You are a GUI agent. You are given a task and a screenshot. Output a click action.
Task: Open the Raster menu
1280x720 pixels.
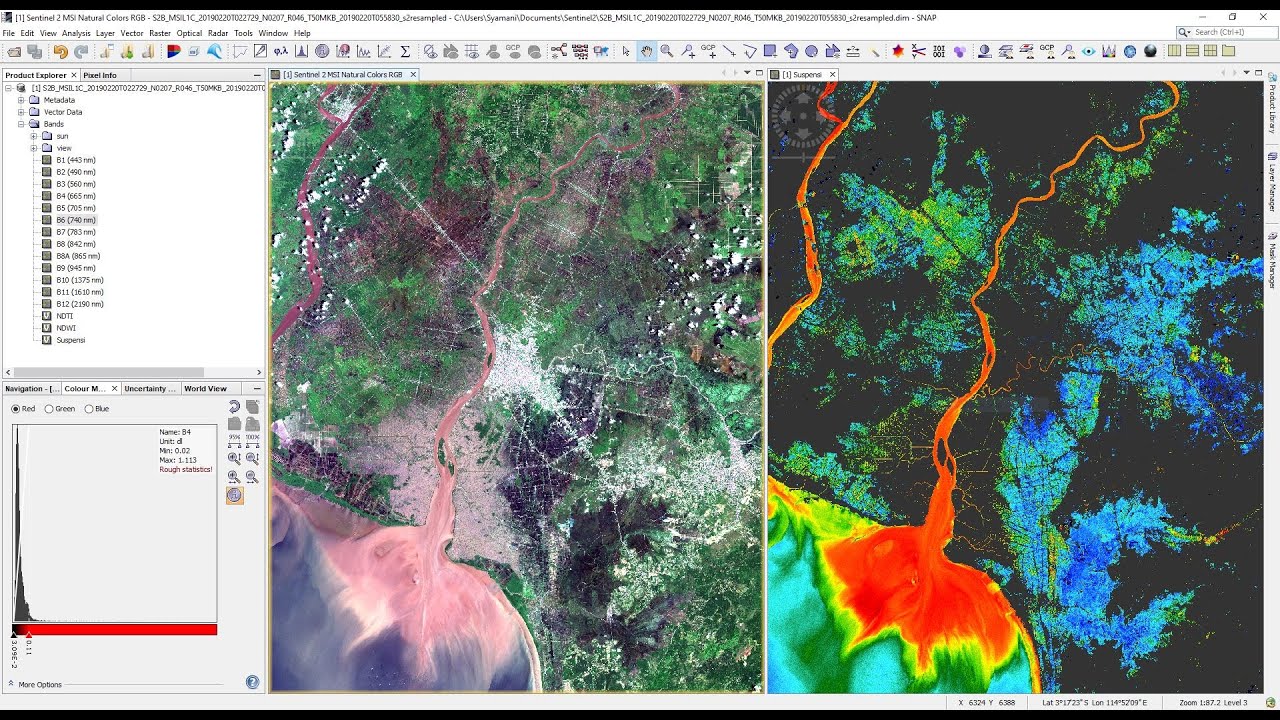pos(160,33)
